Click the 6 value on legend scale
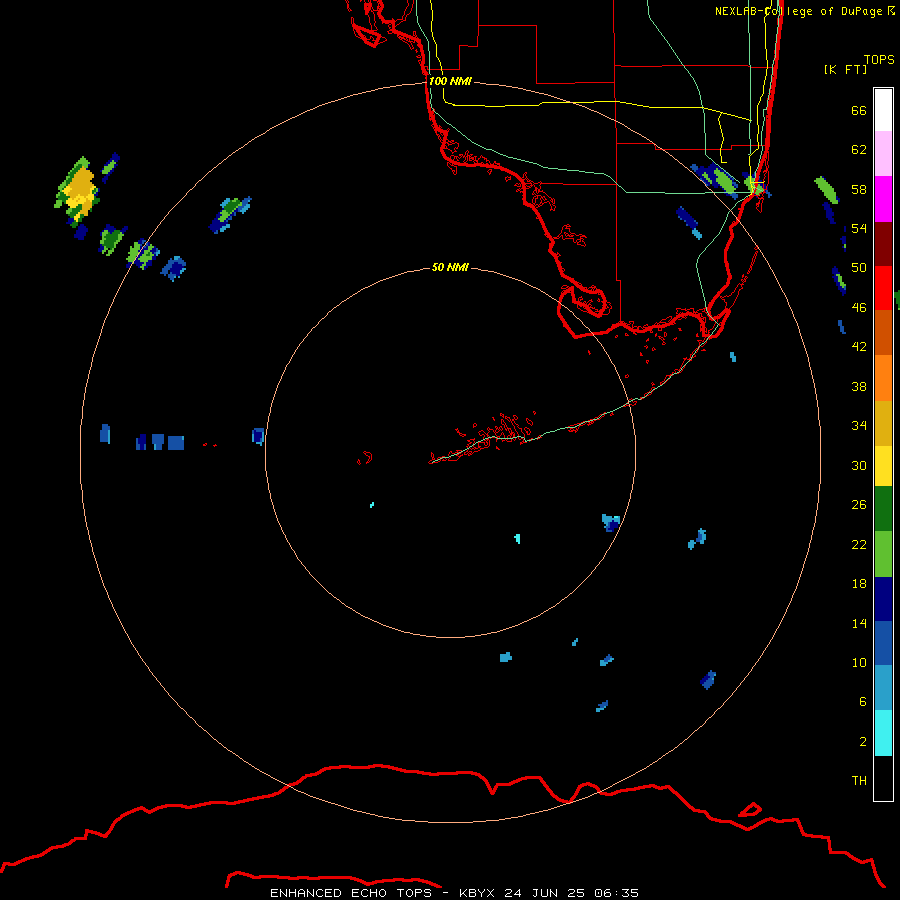 [x=863, y=702]
